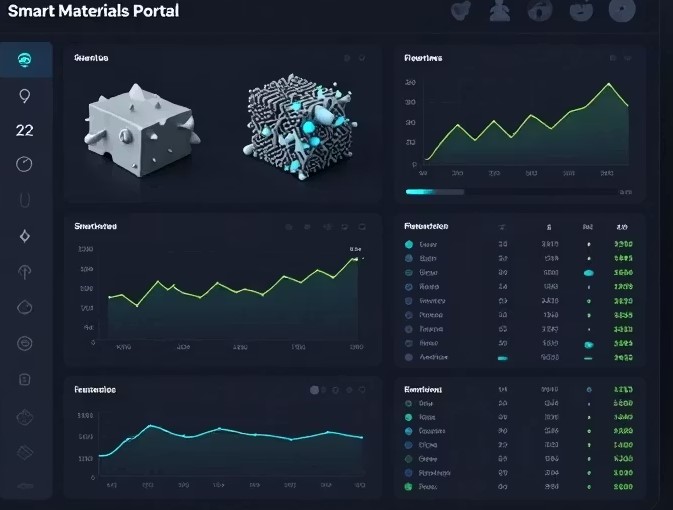Expand the chevron in the top-right chart panel header

pos(628,59)
